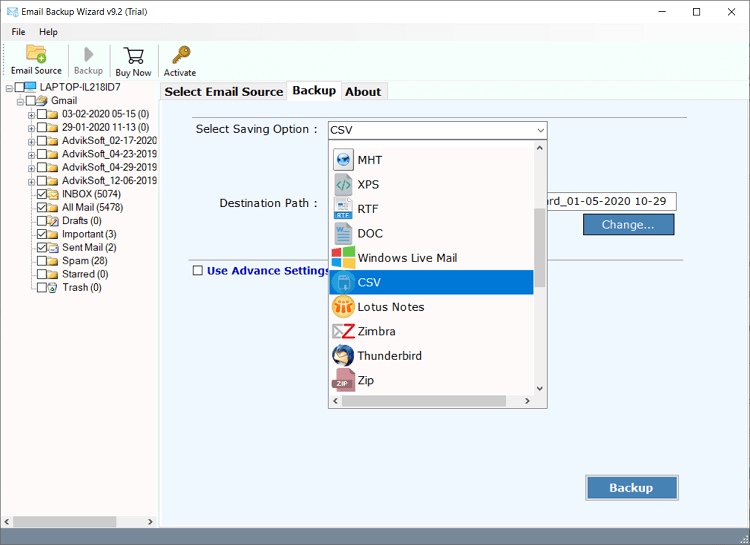This screenshot has width=750, height=545.
Task: Uncheck the Important (3) checkbox
Action: pyautogui.click(x=42, y=234)
